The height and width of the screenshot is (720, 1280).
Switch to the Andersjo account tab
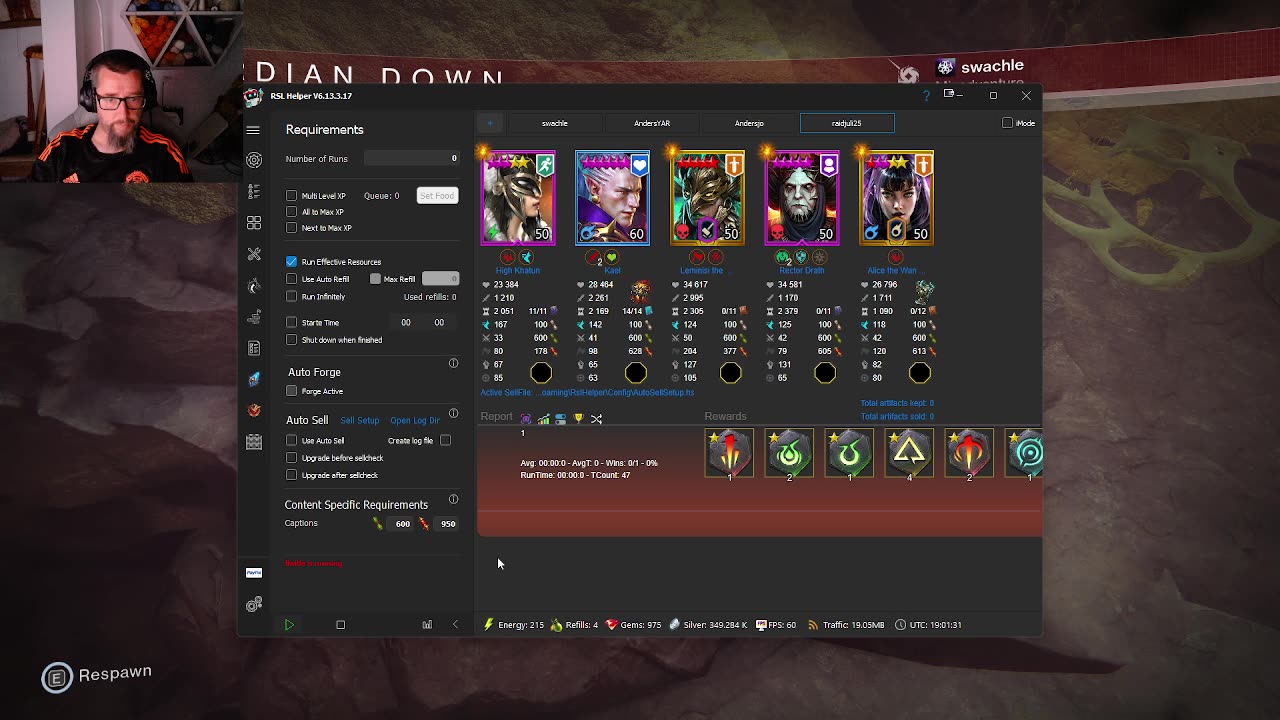749,123
